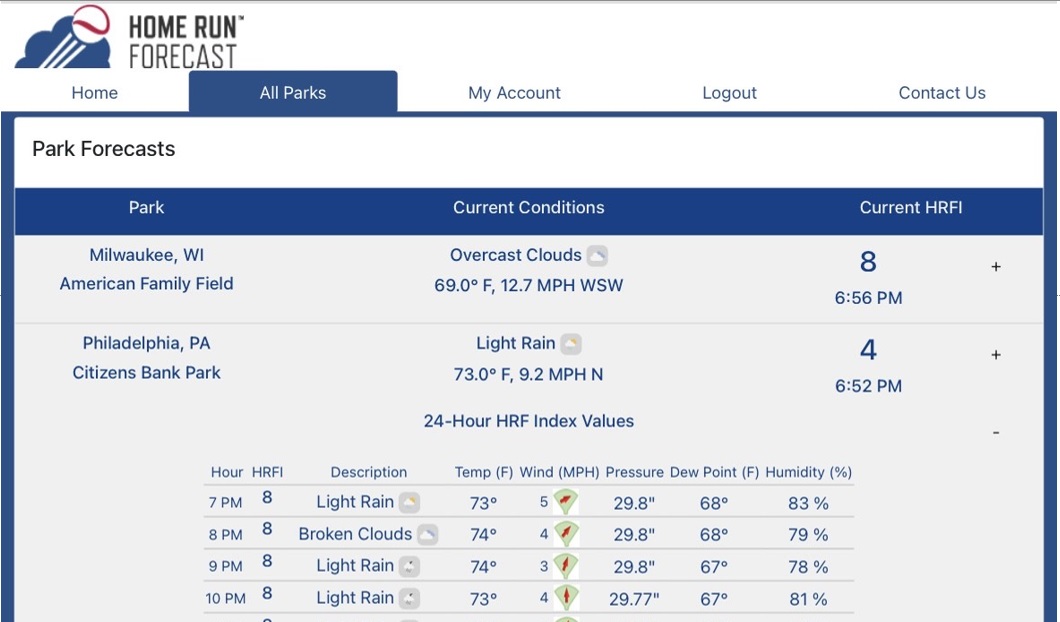The image size is (1060, 622).
Task: Click the 9 PM wind direction icon
Action: coord(566,566)
